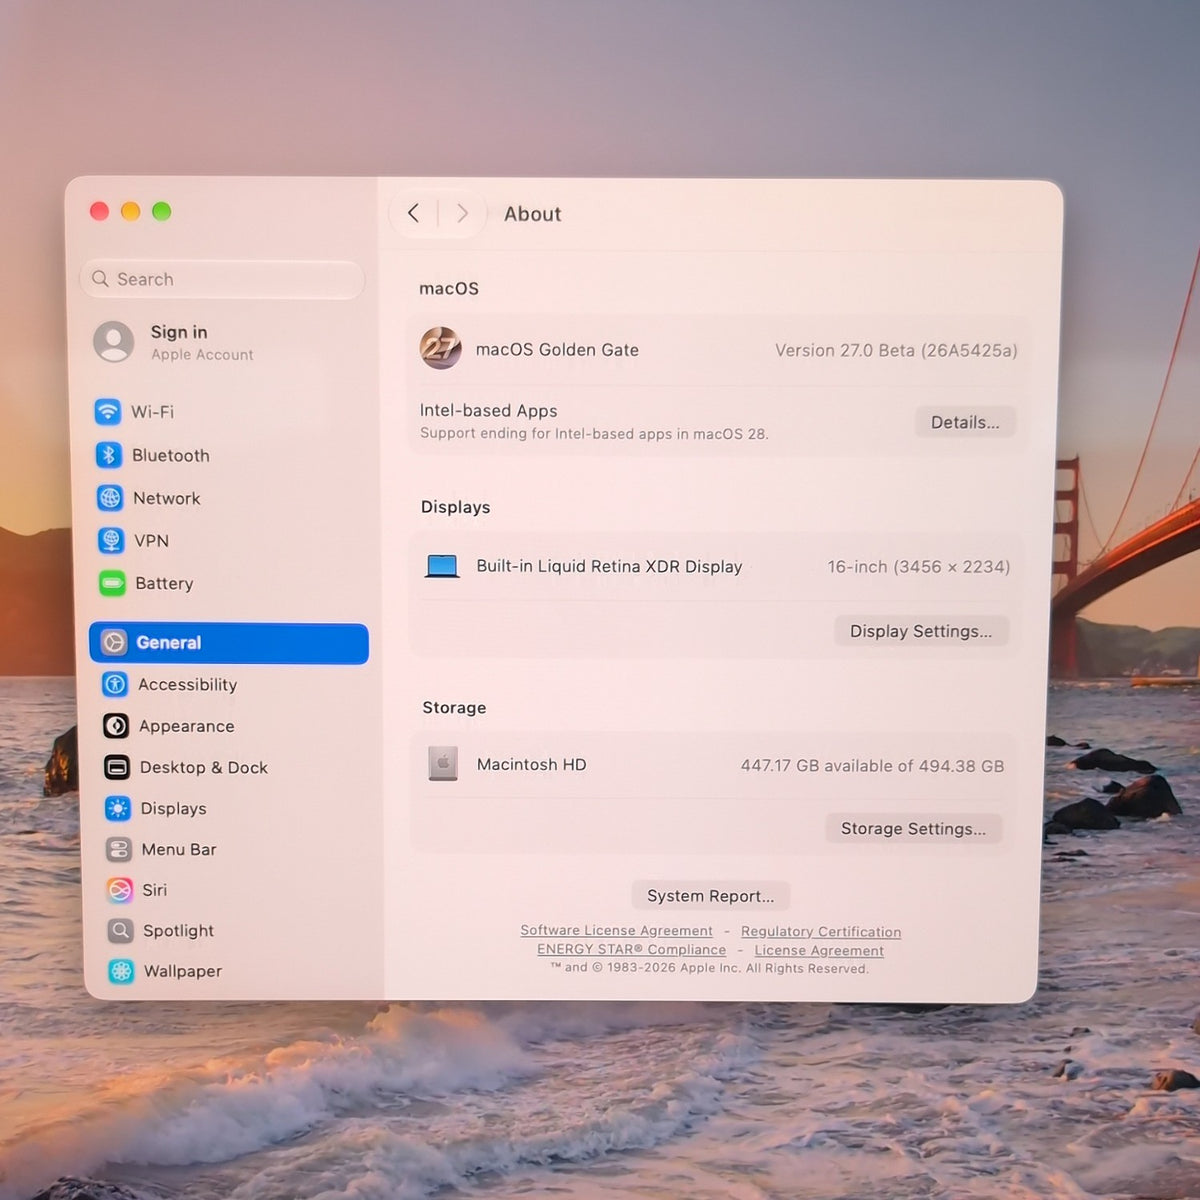Open System Report
Screen dimensions: 1200x1200
pos(710,895)
